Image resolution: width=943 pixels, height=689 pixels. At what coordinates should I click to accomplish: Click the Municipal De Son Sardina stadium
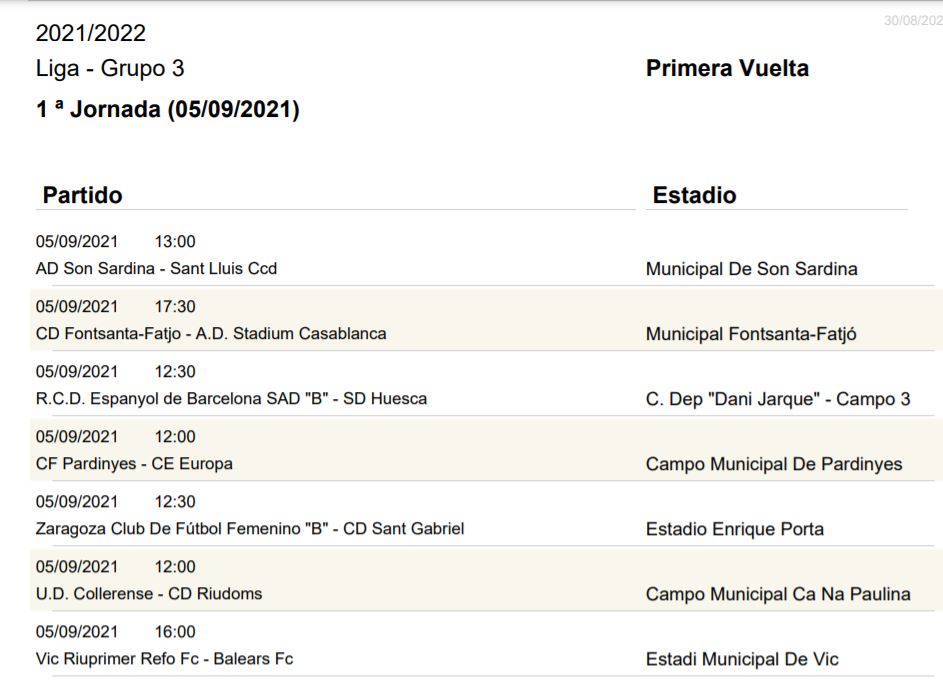752,269
